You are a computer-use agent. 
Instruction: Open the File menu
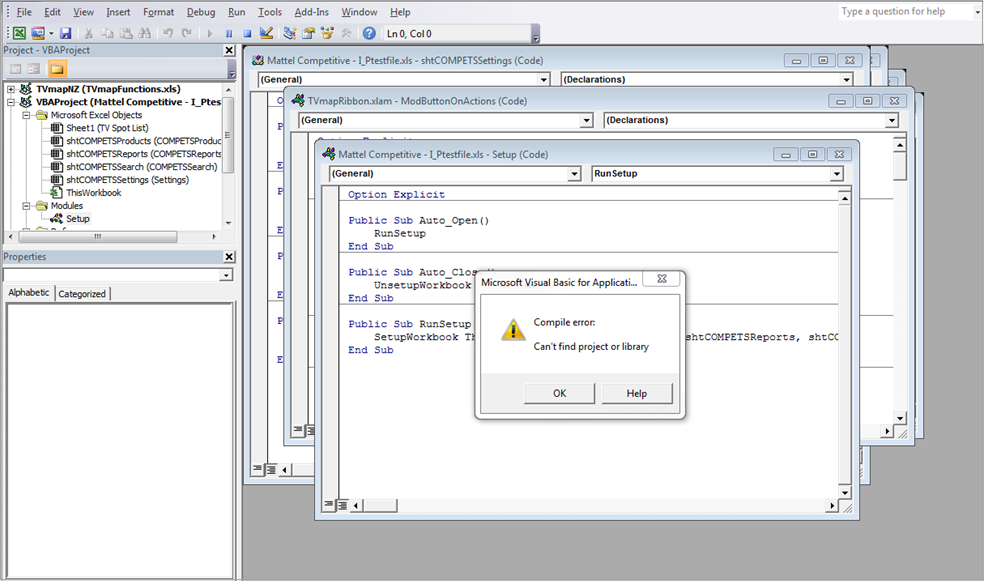[24, 12]
